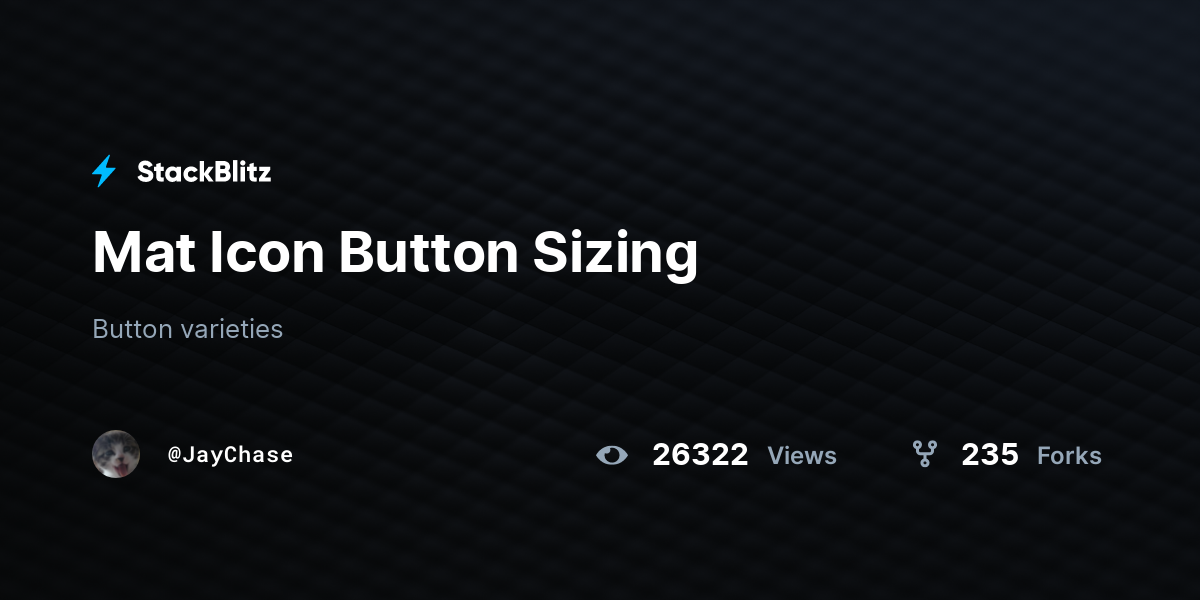Click the StackBlitz lightning bolt icon
This screenshot has height=600, width=1200.
(x=104, y=172)
